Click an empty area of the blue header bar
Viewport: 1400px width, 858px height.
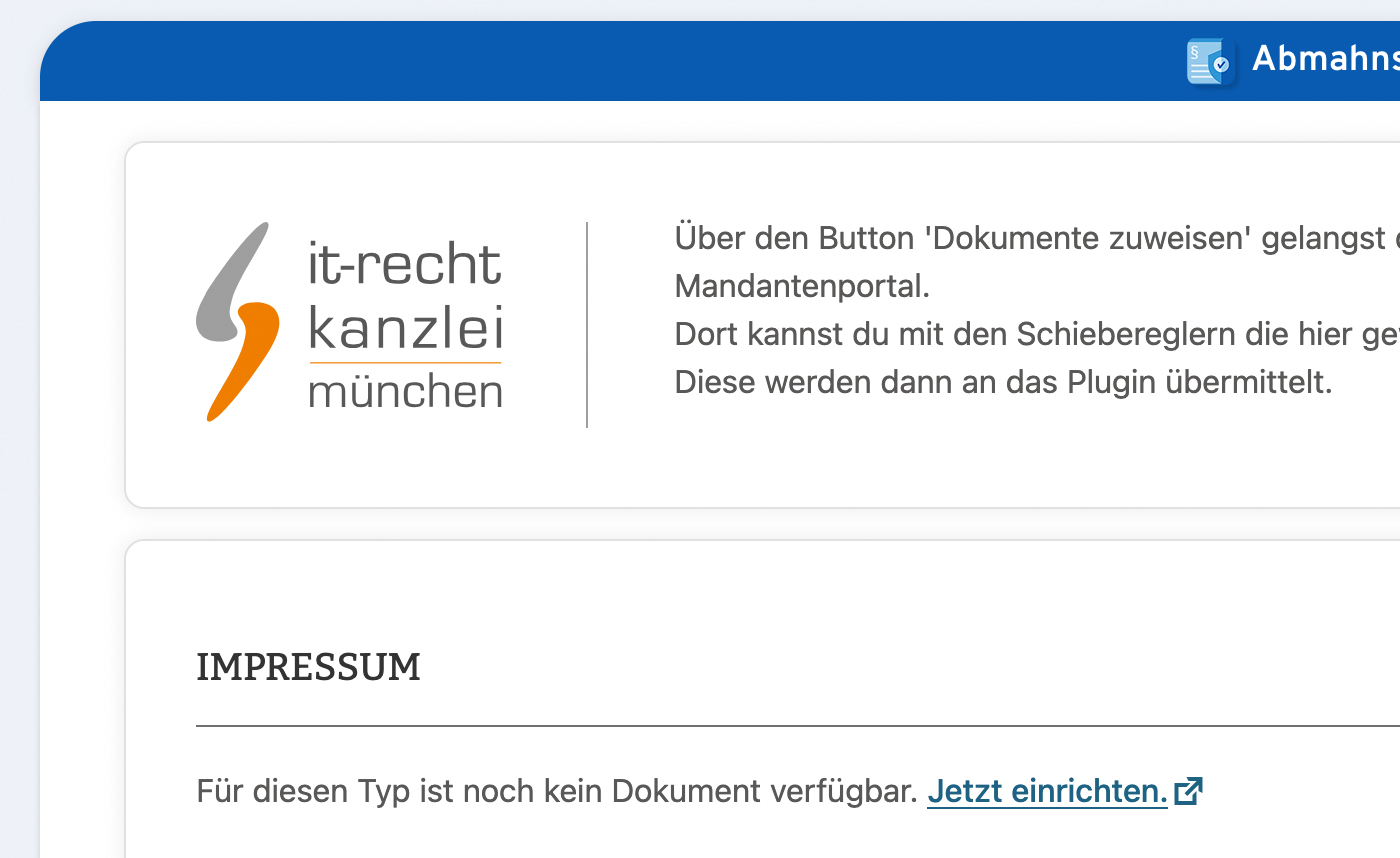pos(600,62)
